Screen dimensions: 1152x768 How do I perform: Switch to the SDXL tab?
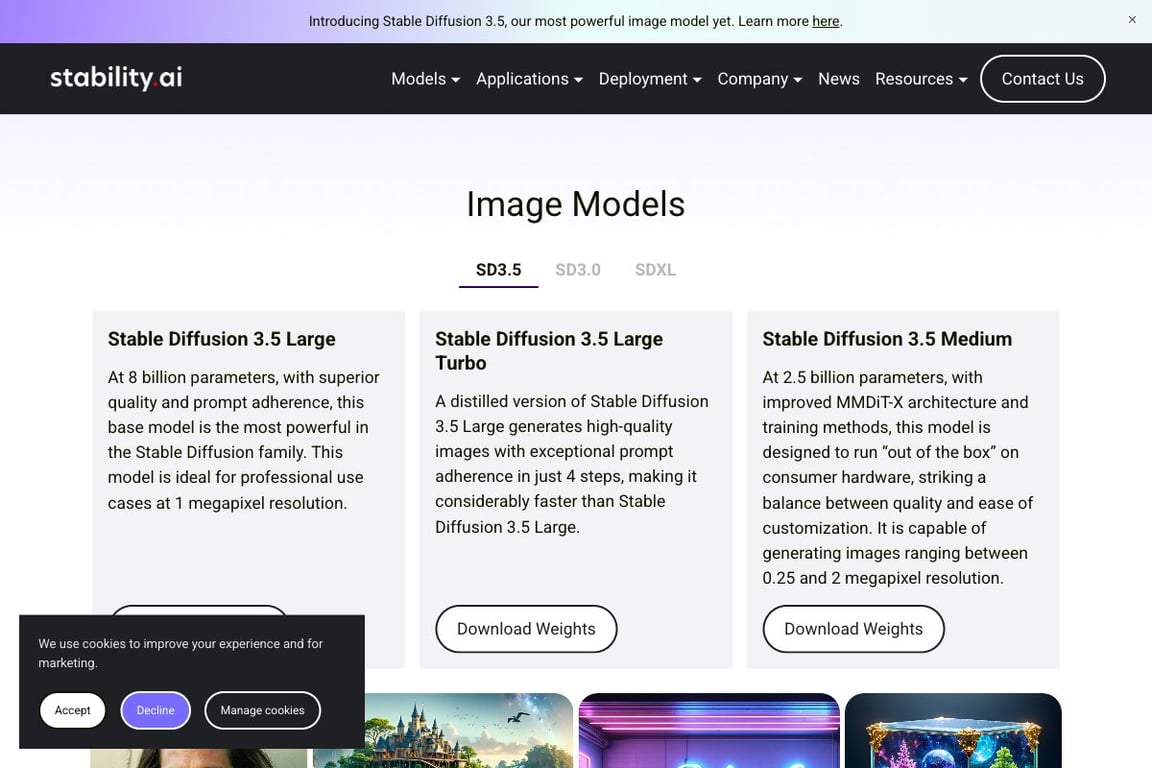pos(655,270)
